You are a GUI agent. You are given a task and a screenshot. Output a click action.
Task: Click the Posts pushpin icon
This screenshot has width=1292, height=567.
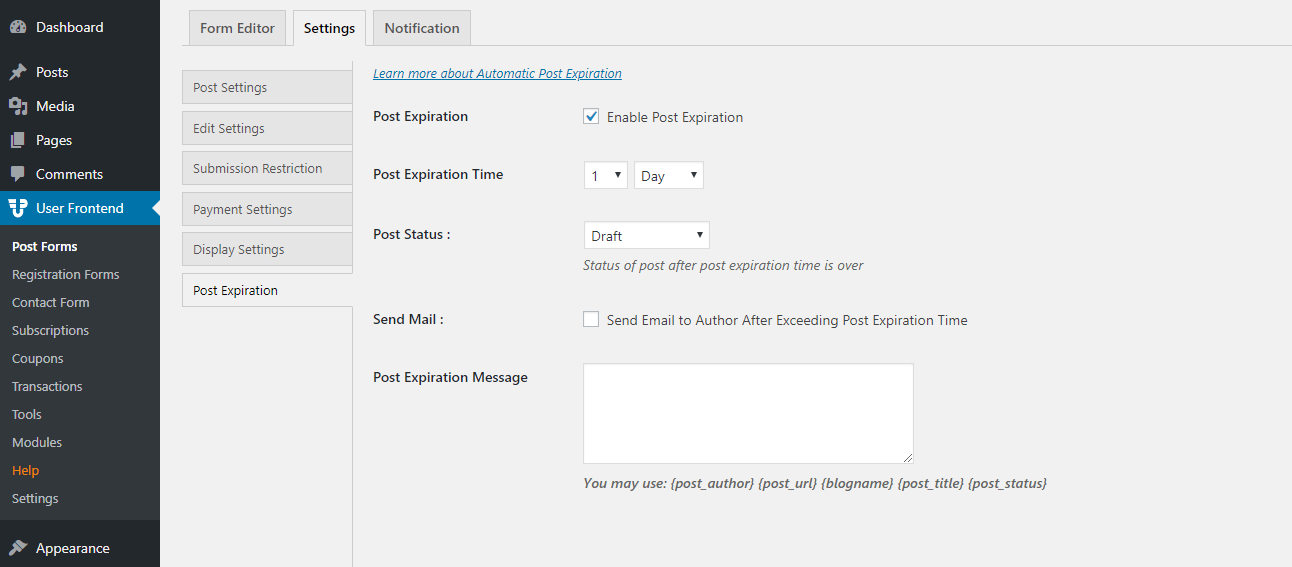pyautogui.click(x=18, y=72)
